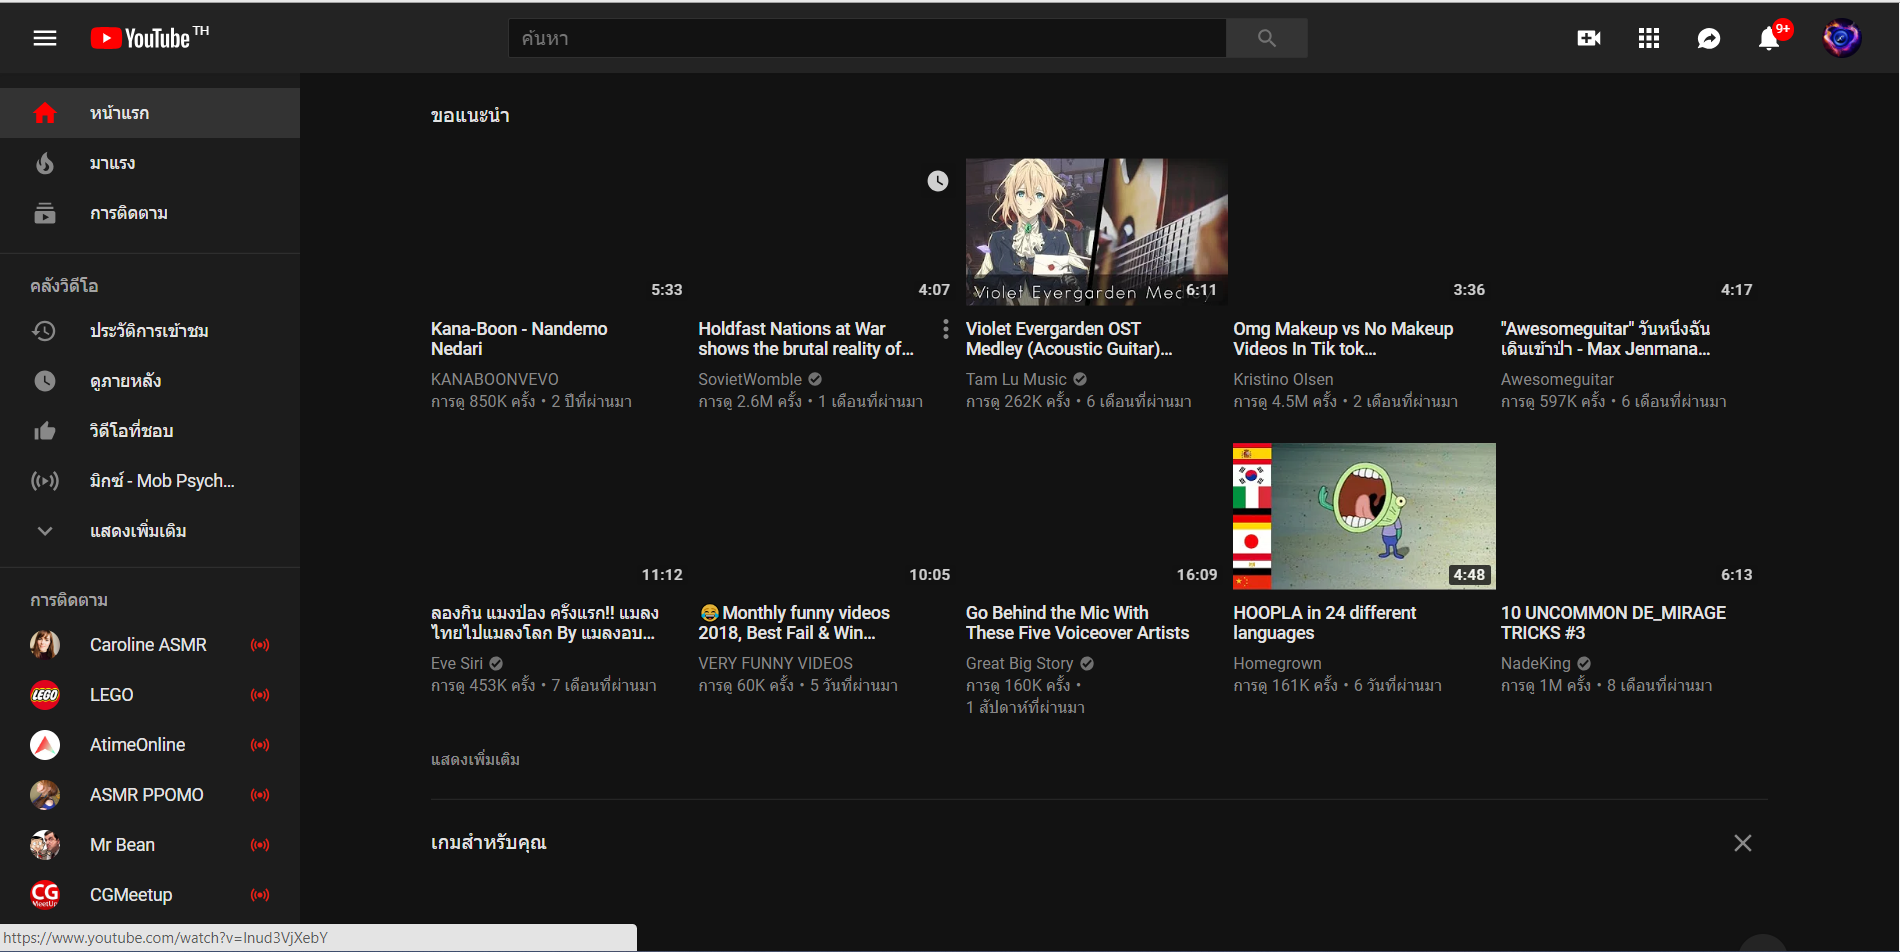Open the Kana-Boon Nandemo Nedari video title
The width and height of the screenshot is (1900, 952).
pos(518,339)
